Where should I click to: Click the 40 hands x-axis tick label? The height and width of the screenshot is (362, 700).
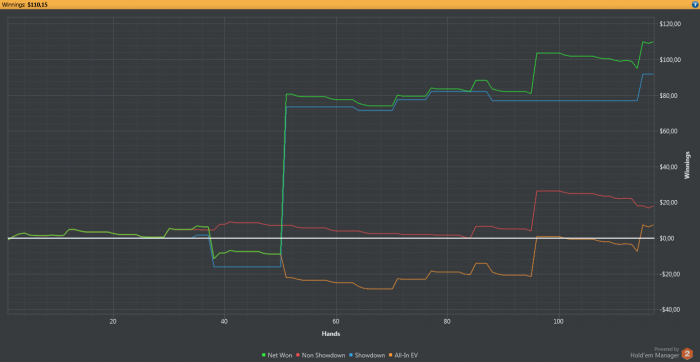pos(224,321)
